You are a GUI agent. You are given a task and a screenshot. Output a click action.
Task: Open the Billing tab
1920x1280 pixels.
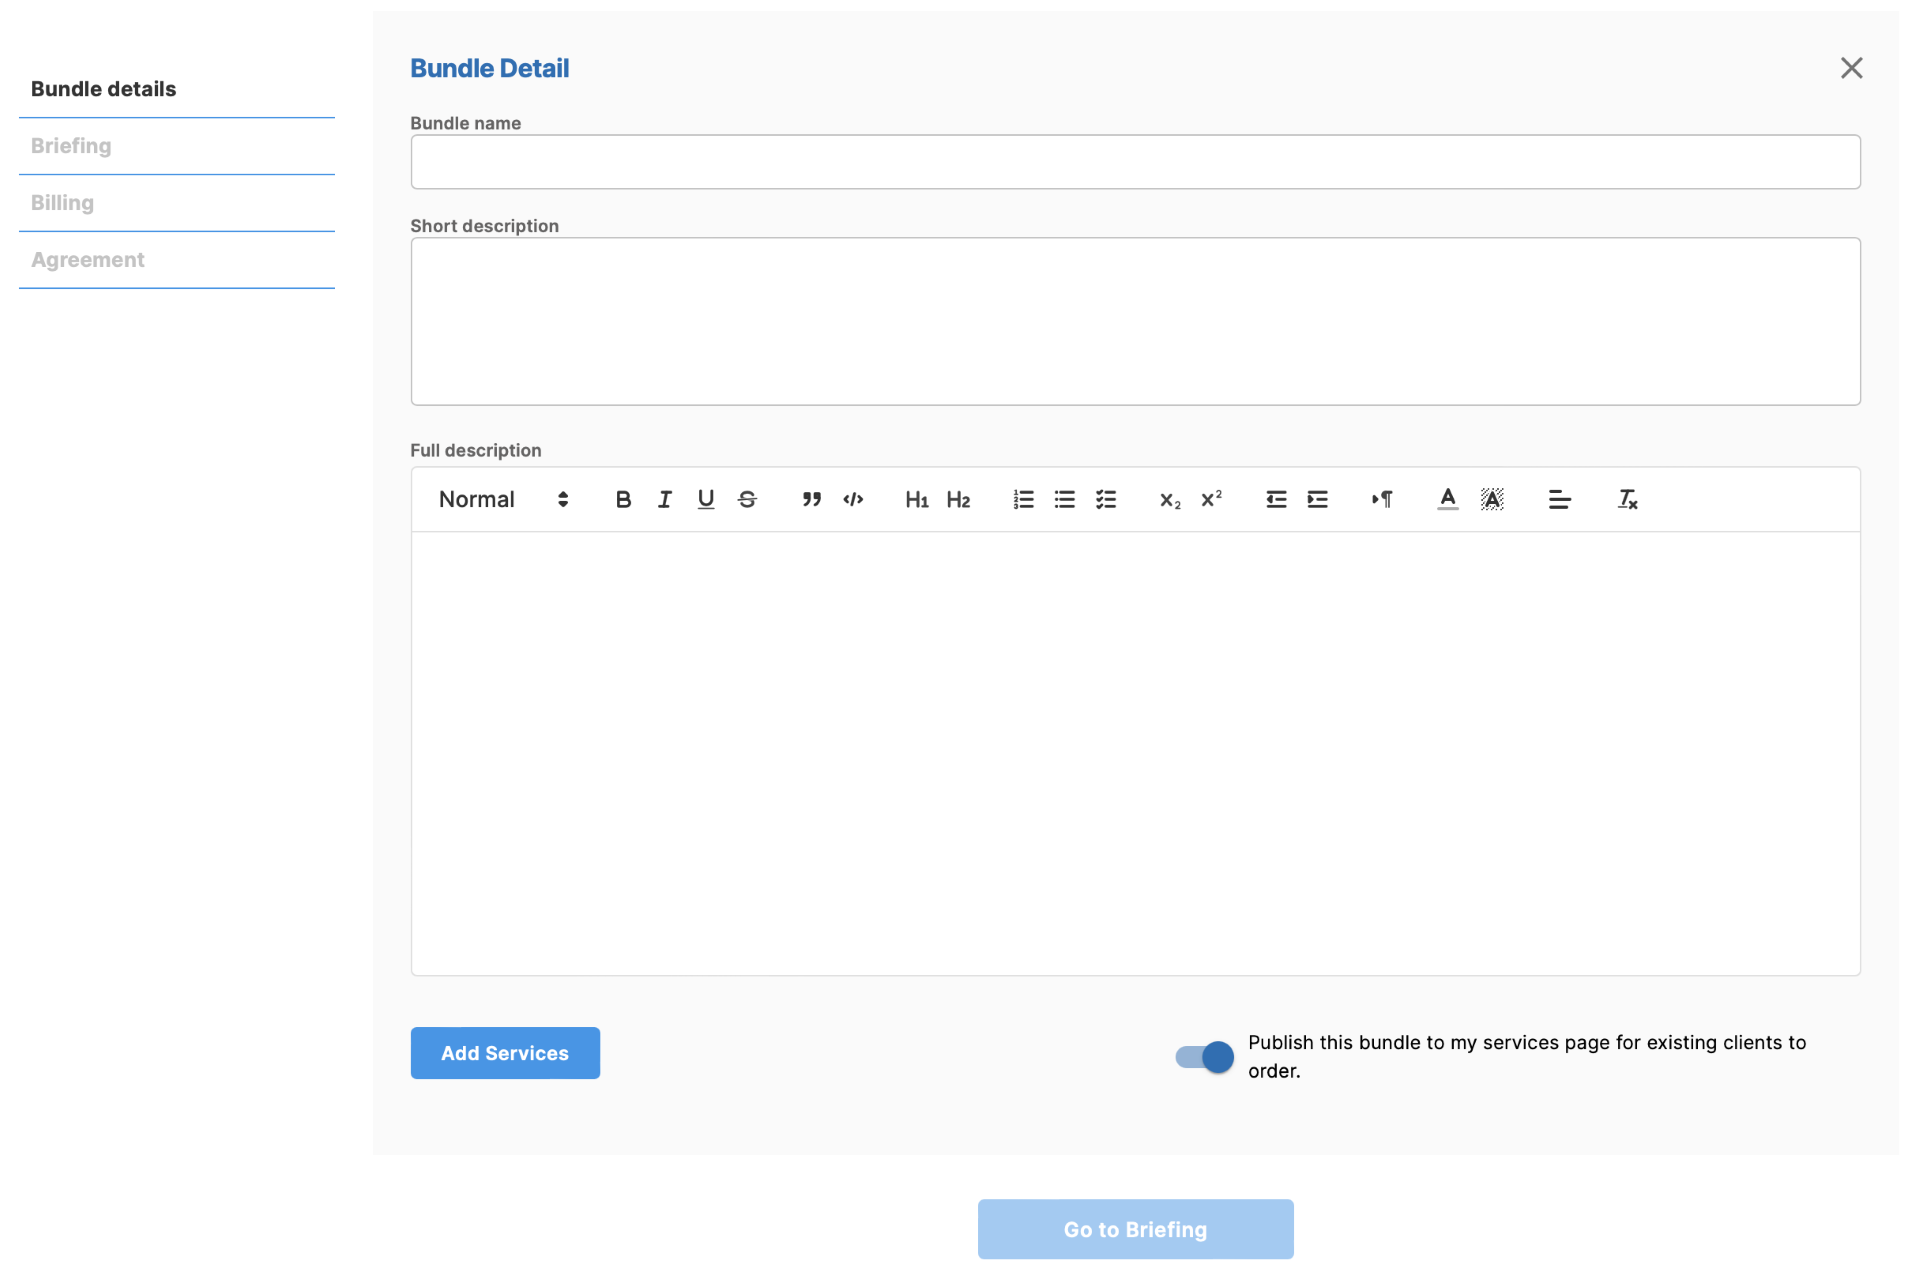[62, 203]
